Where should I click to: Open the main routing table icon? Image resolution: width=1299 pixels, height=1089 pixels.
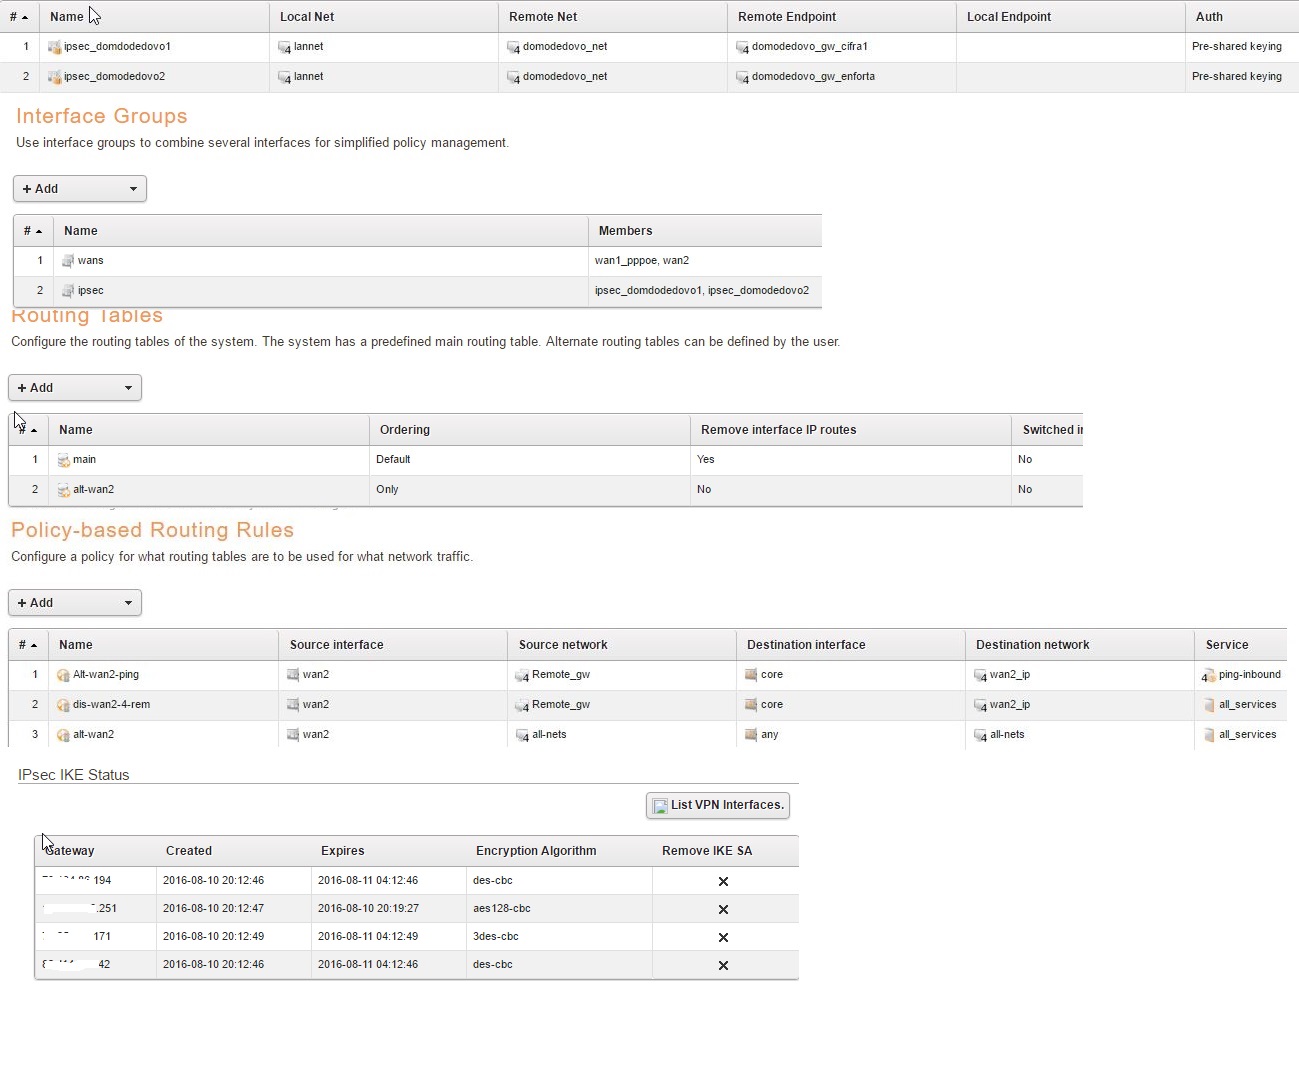point(63,460)
